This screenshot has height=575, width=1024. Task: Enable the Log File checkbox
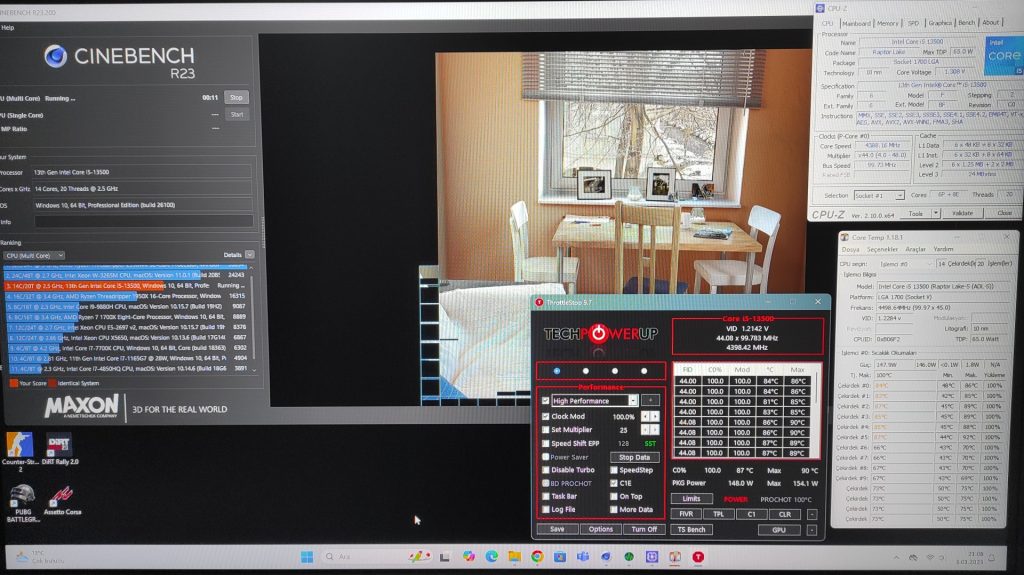545,510
